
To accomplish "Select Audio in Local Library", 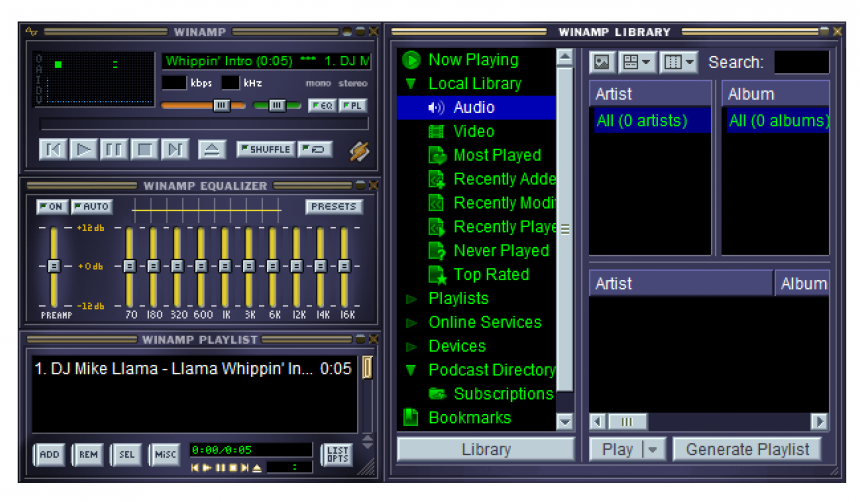I will coord(476,107).
